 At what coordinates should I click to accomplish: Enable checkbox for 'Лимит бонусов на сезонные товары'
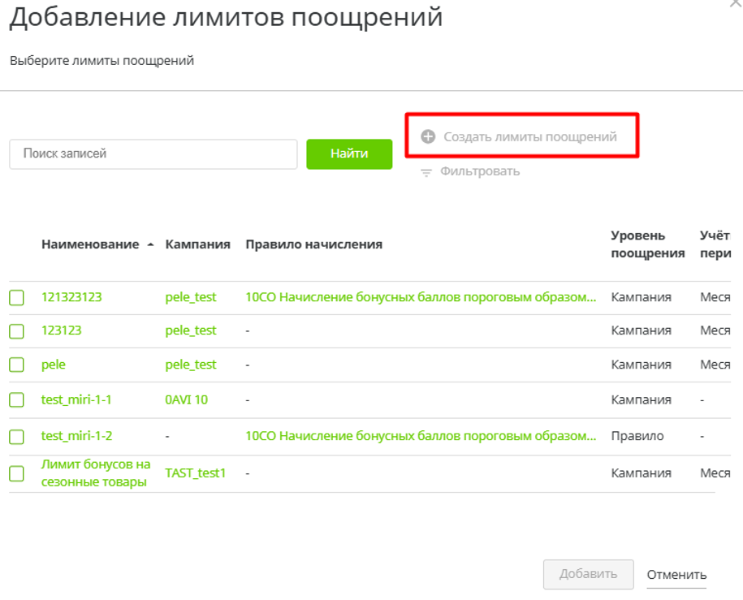pos(17,473)
